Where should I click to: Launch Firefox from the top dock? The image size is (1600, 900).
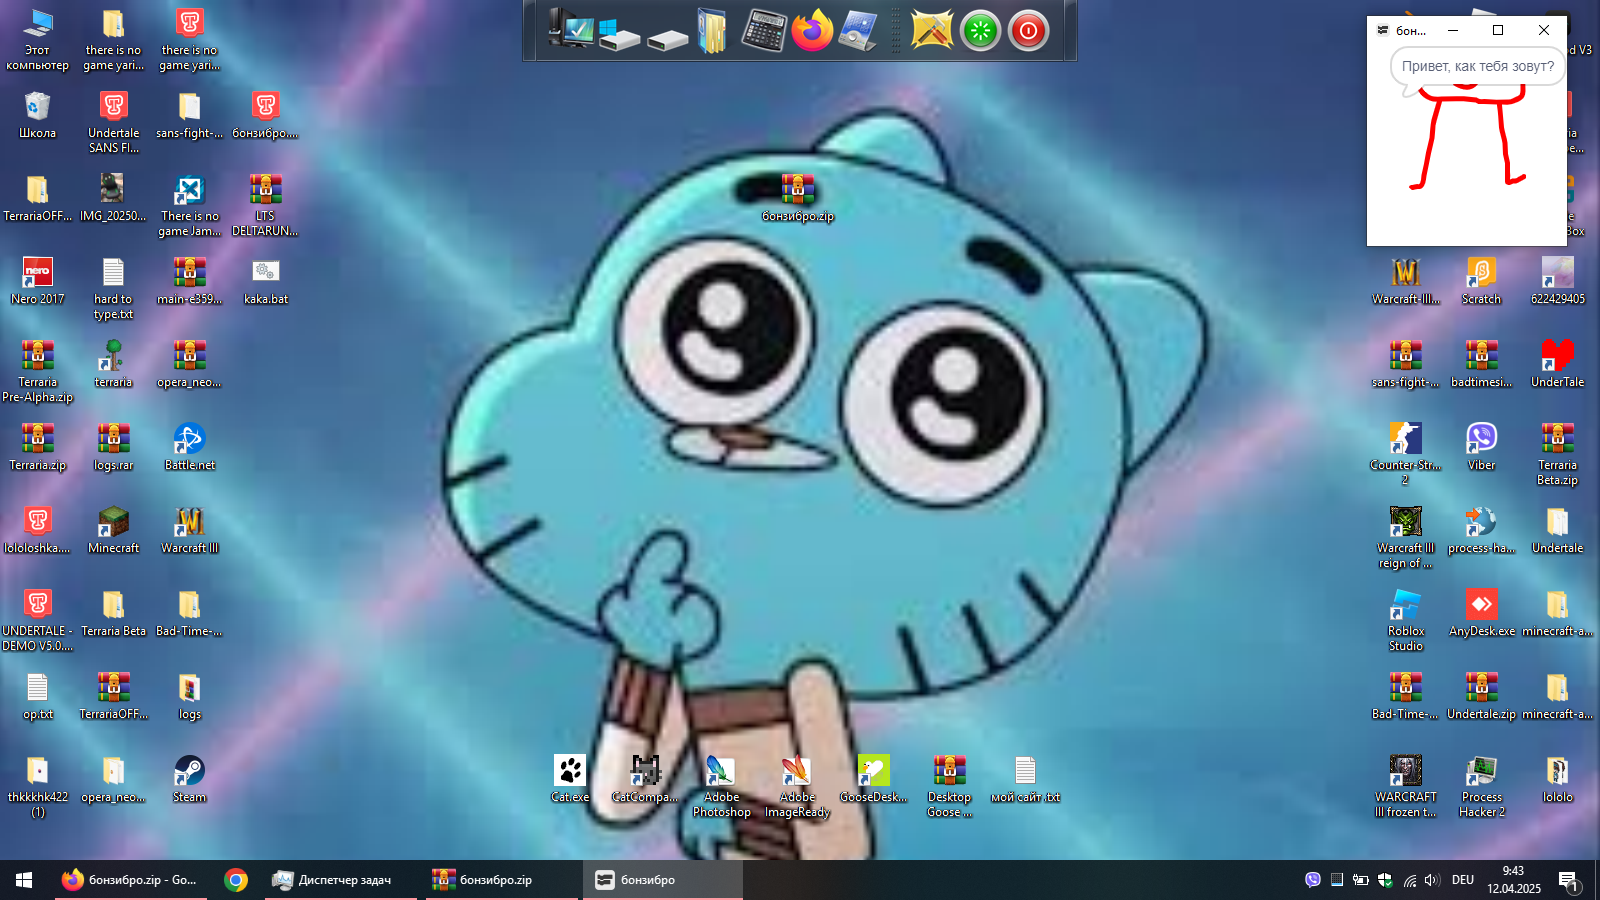pyautogui.click(x=812, y=31)
